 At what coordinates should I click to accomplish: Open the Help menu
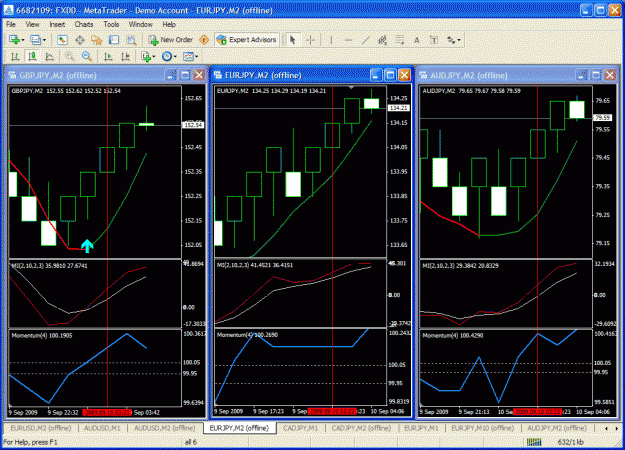pyautogui.click(x=169, y=24)
